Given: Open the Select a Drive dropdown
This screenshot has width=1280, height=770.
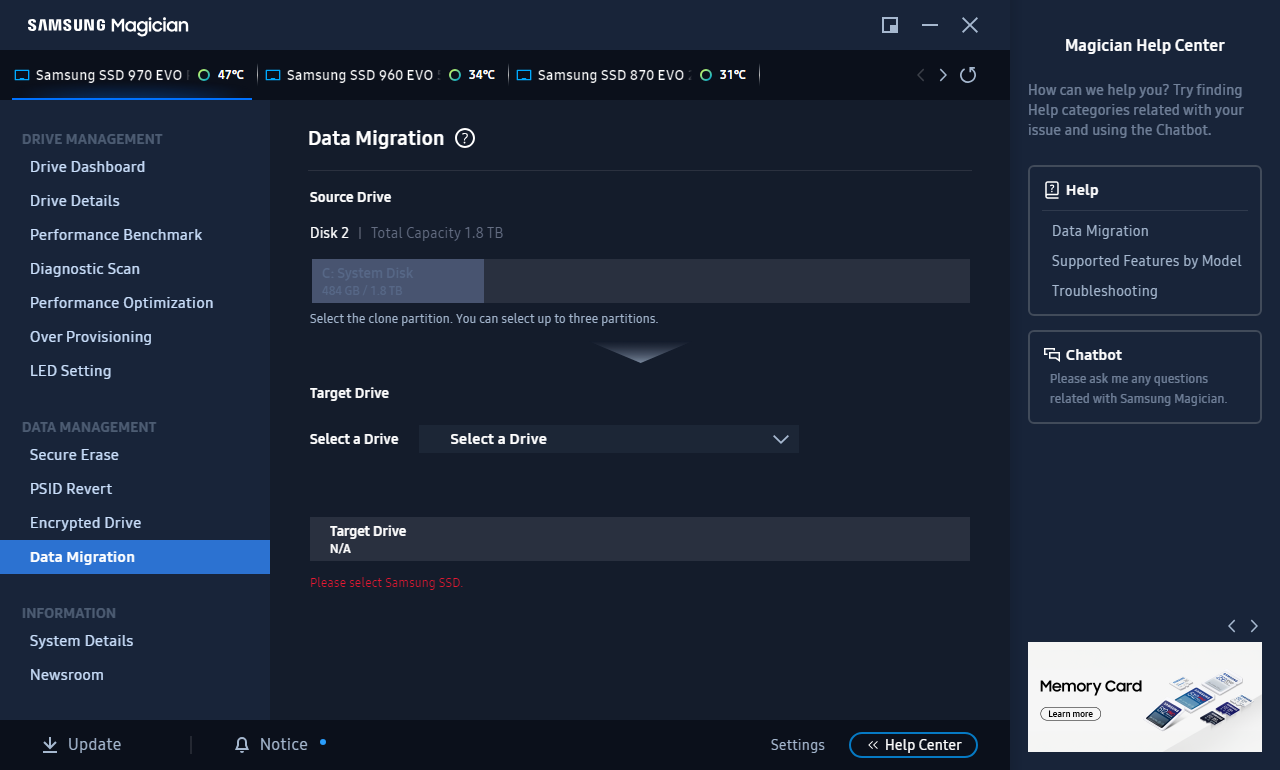Looking at the screenshot, I should 609,439.
